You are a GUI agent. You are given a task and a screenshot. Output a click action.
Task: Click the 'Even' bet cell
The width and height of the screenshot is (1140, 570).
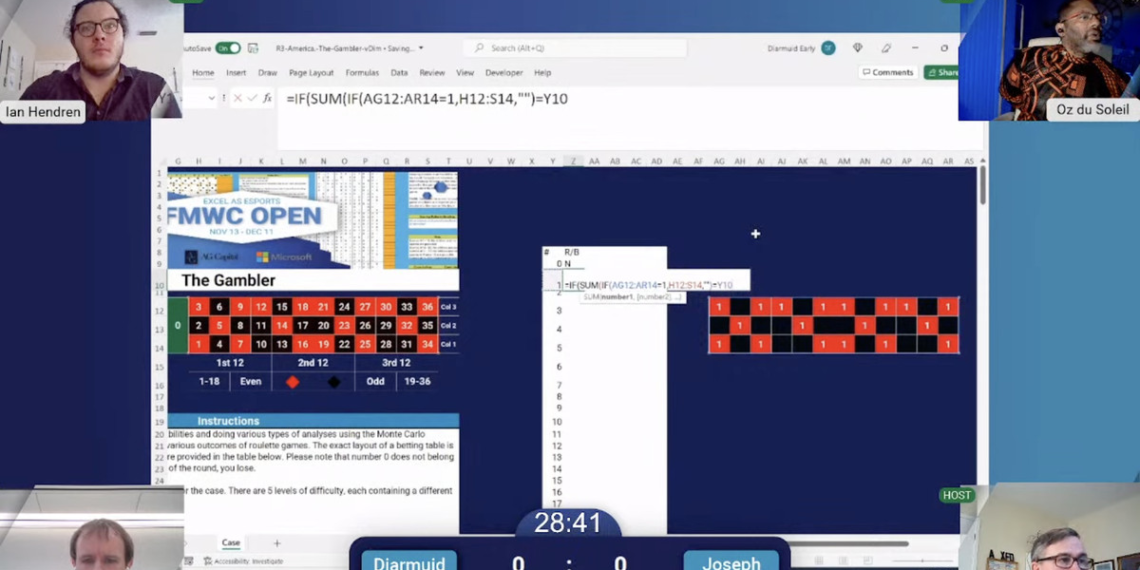click(x=251, y=381)
